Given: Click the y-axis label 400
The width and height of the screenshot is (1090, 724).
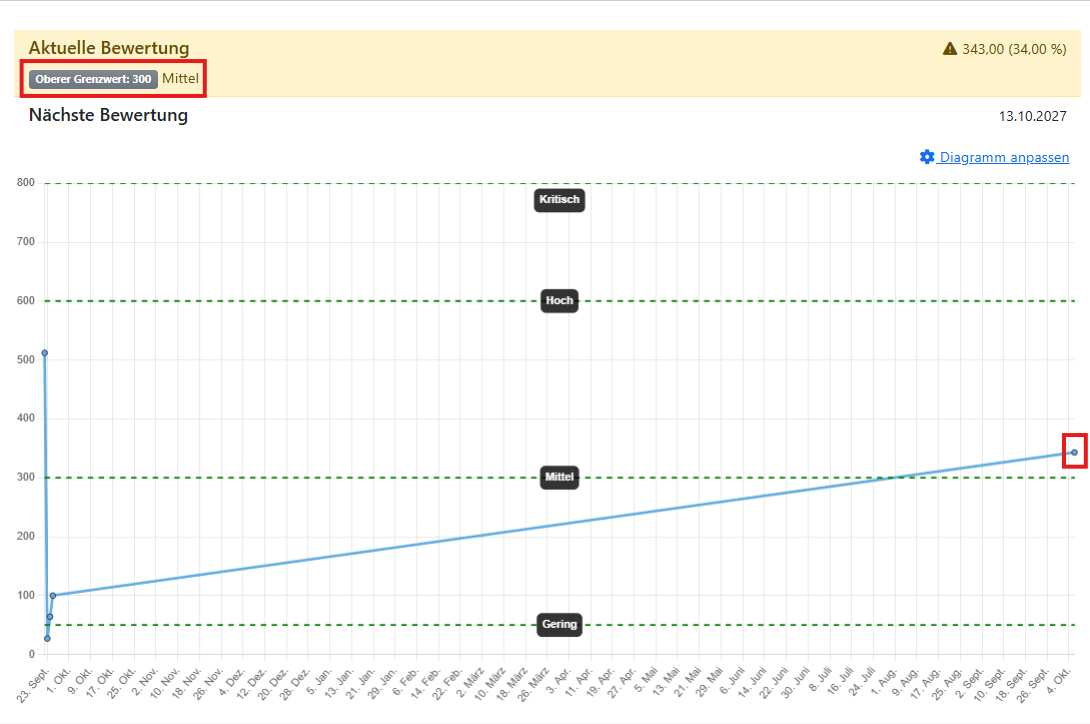Looking at the screenshot, I should point(26,418).
